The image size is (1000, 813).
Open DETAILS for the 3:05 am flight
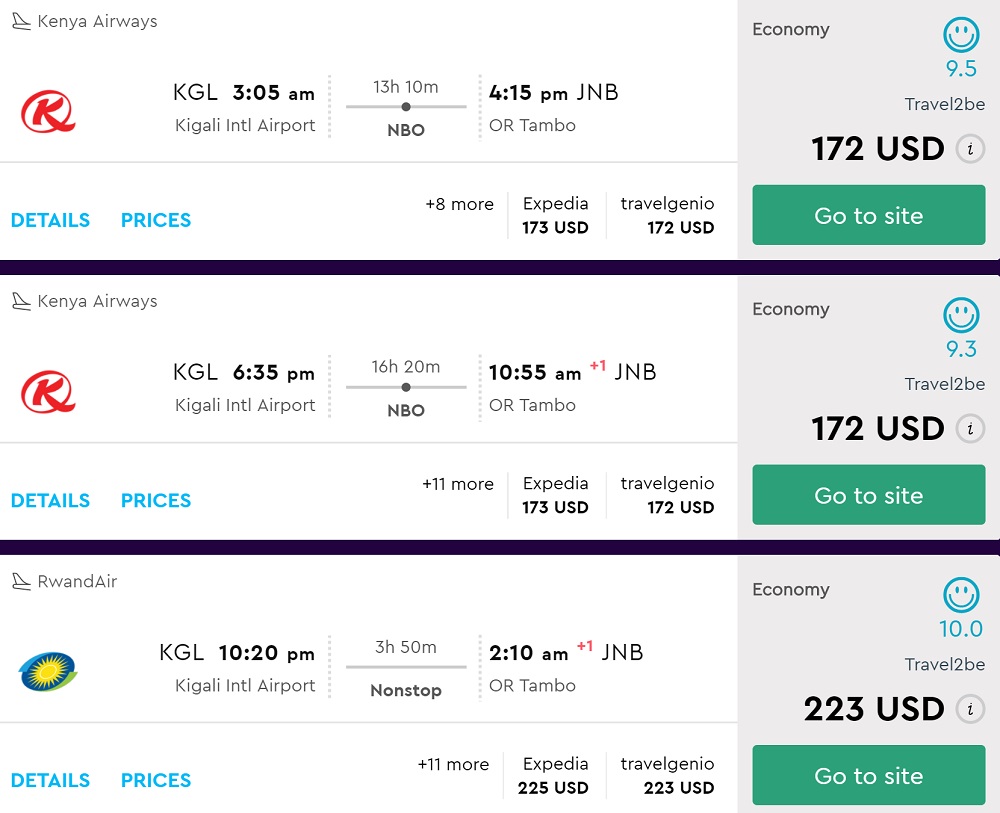(x=50, y=220)
